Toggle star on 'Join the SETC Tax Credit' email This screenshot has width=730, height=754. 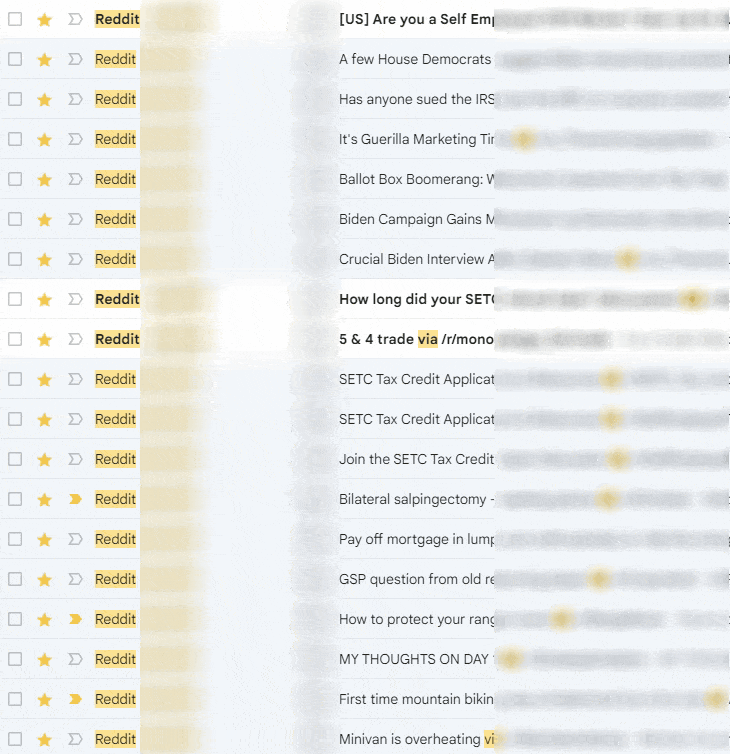tap(44, 459)
